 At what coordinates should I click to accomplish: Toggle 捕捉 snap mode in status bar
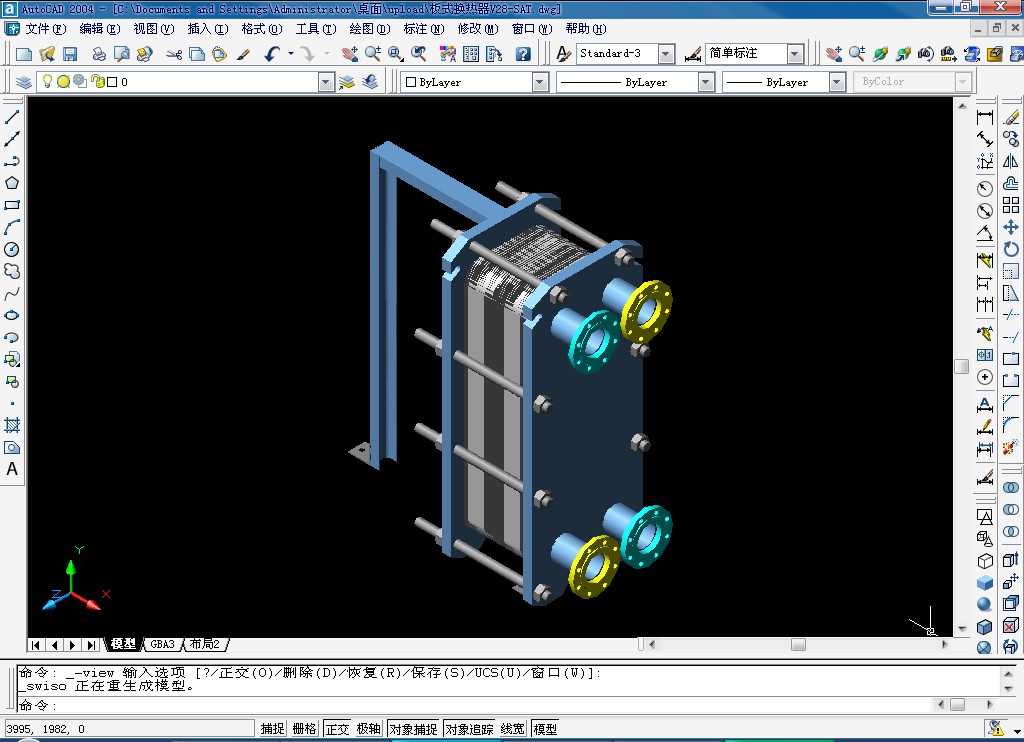click(272, 729)
